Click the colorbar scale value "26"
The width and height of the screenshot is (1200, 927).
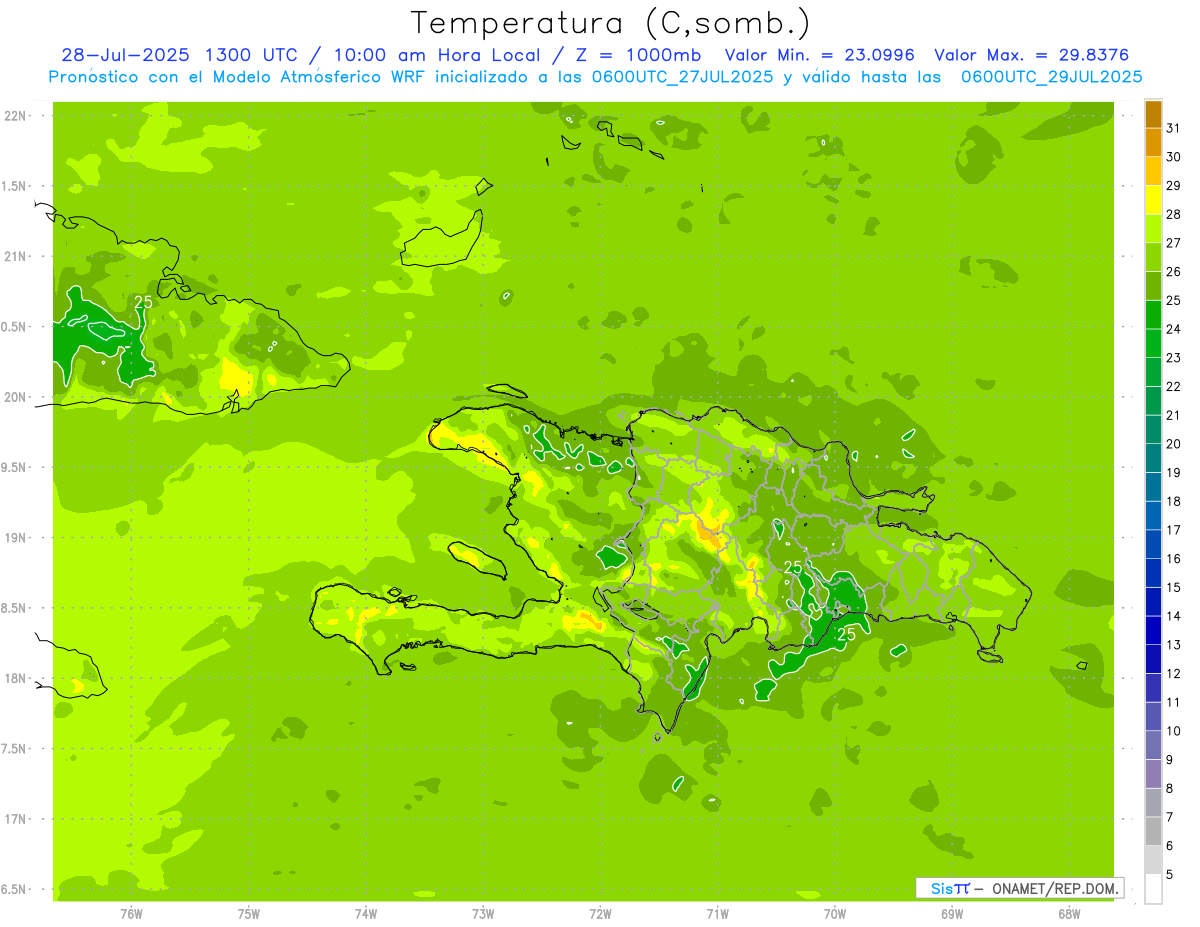coord(1174,272)
